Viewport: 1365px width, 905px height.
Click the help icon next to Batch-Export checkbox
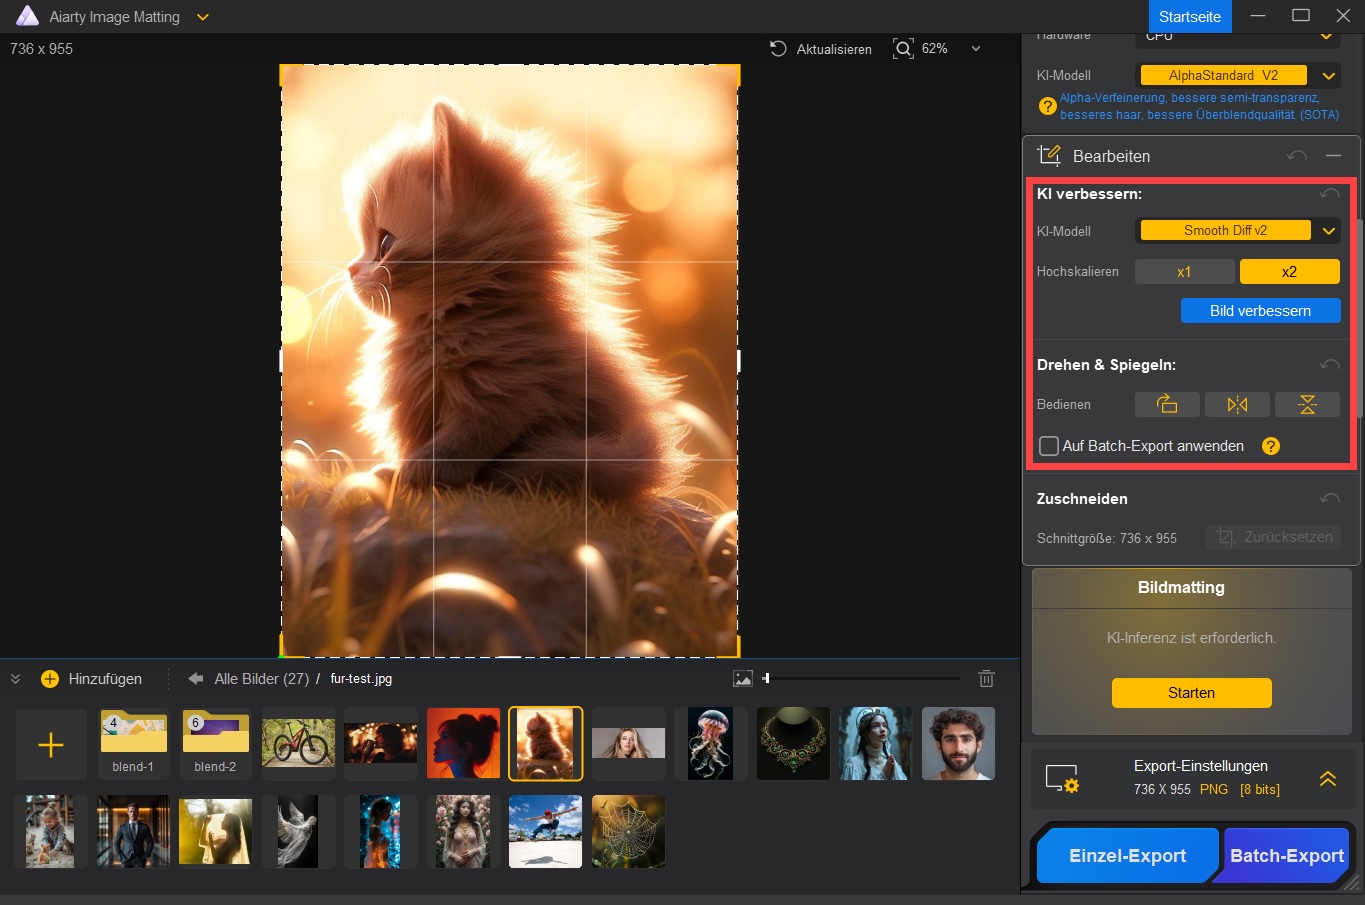coord(1270,446)
